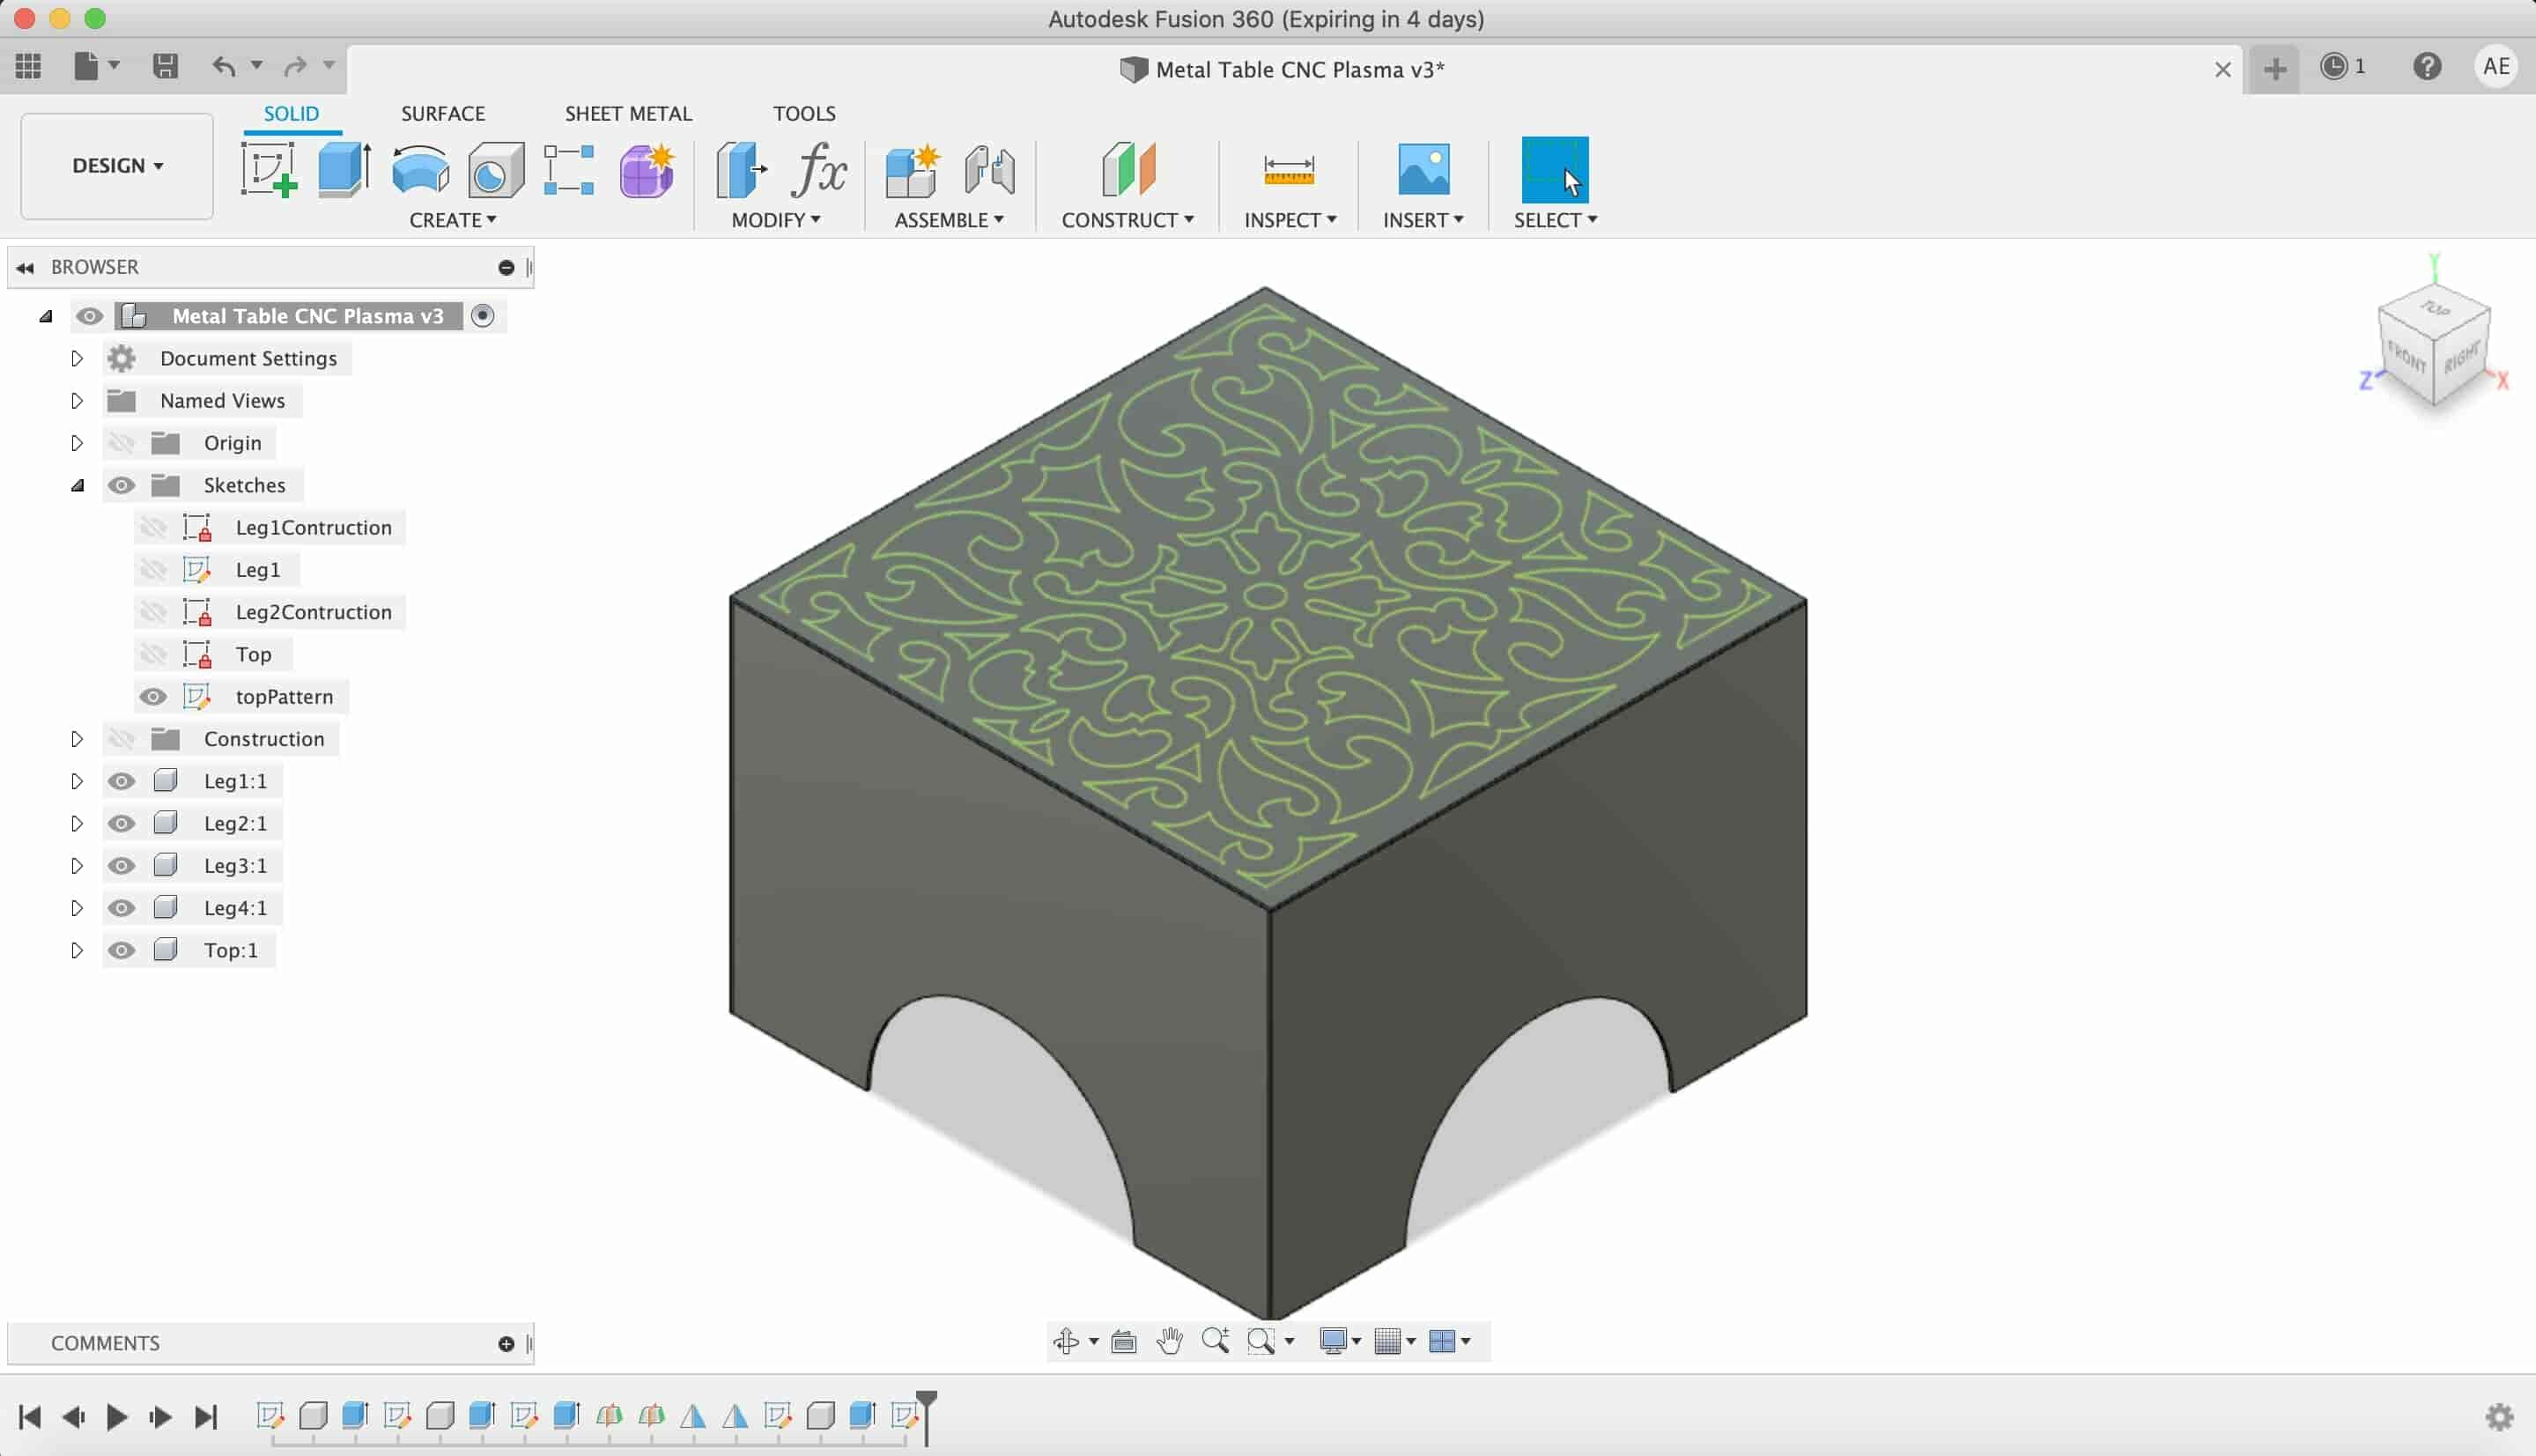The height and width of the screenshot is (1456, 2536).
Task: Select the Revolve tool icon
Action: [x=420, y=169]
